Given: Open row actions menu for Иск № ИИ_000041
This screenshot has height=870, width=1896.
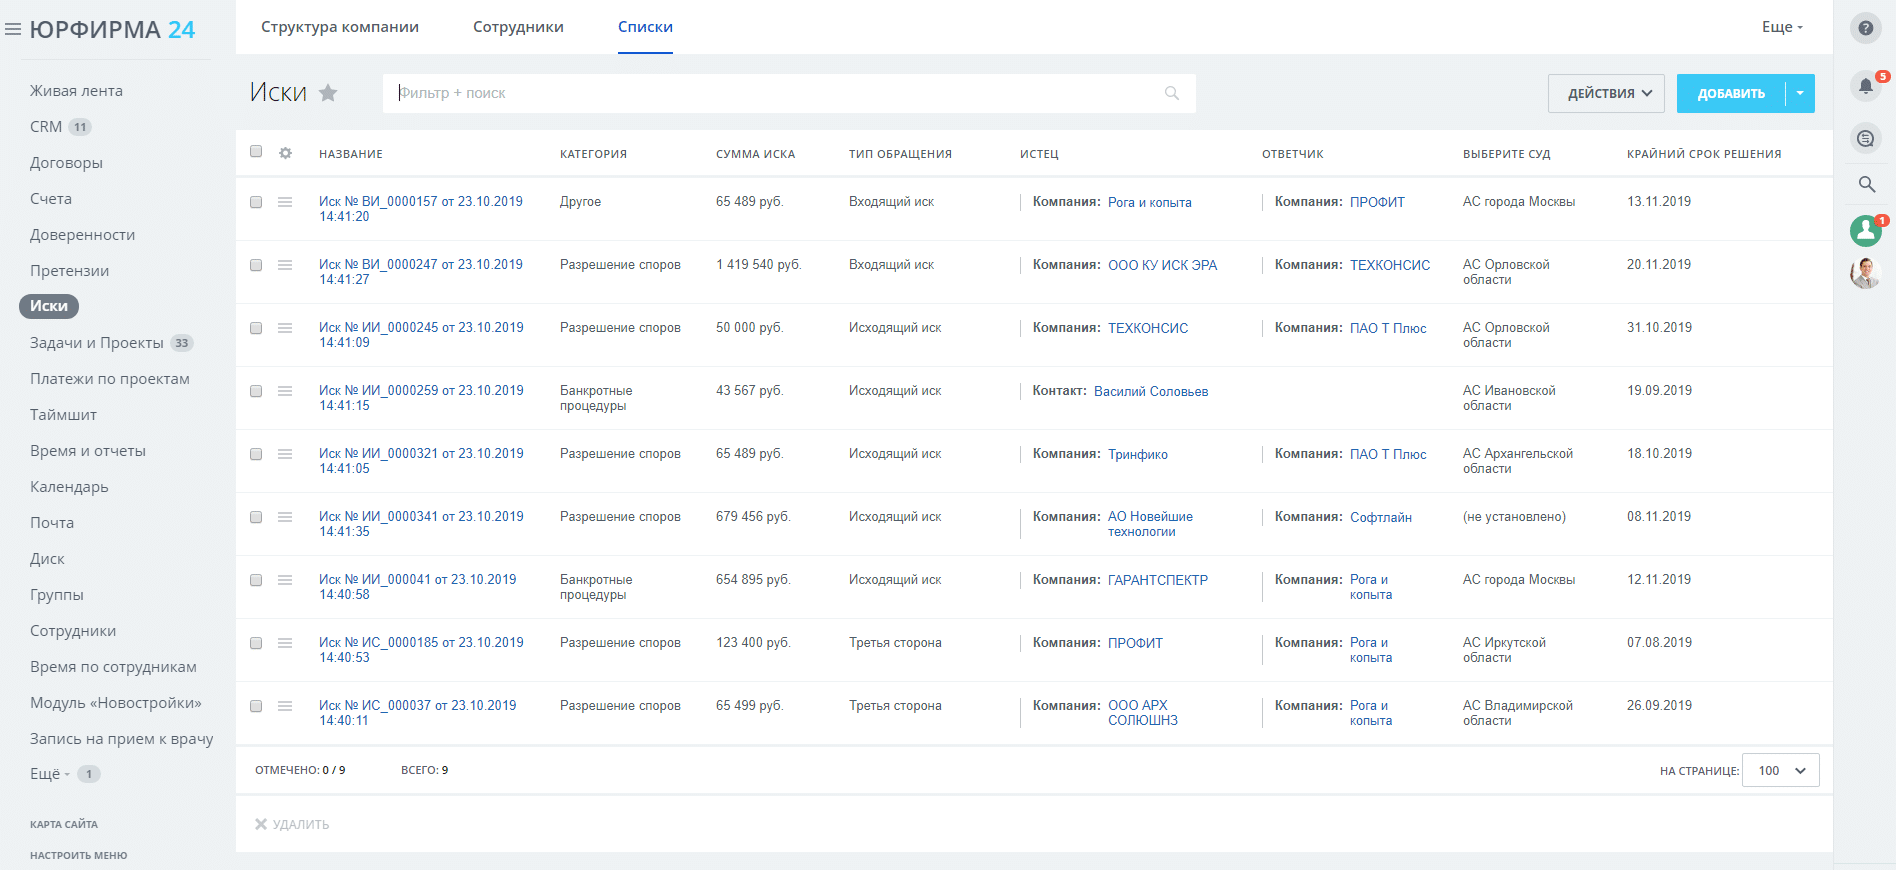Looking at the screenshot, I should coord(285,580).
